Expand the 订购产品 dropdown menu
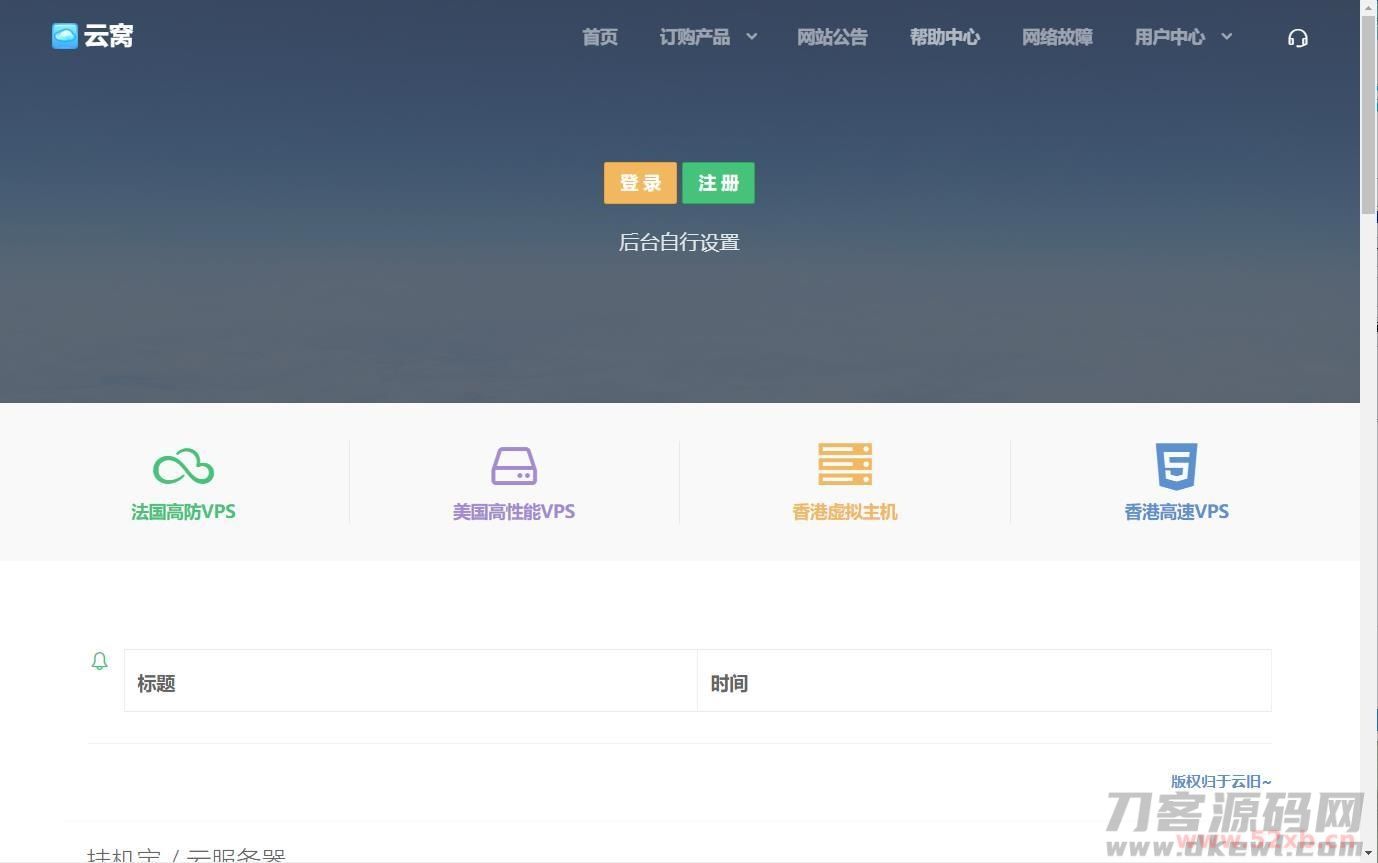Screen dimensions: 1378x863 pos(708,37)
